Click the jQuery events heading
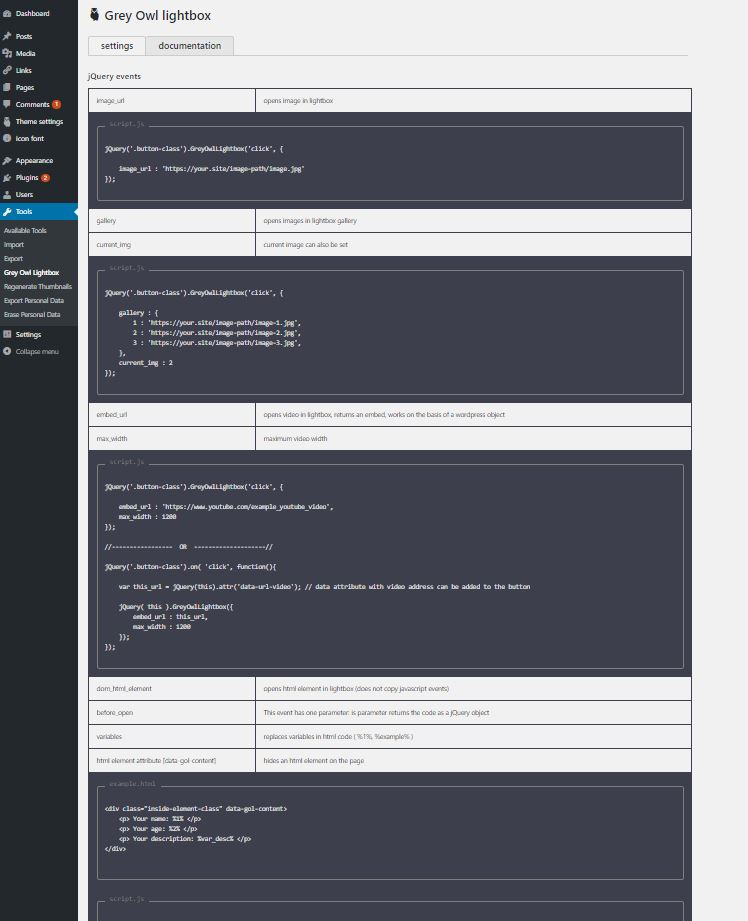Screen dimensions: 748x921 (x=115, y=76)
